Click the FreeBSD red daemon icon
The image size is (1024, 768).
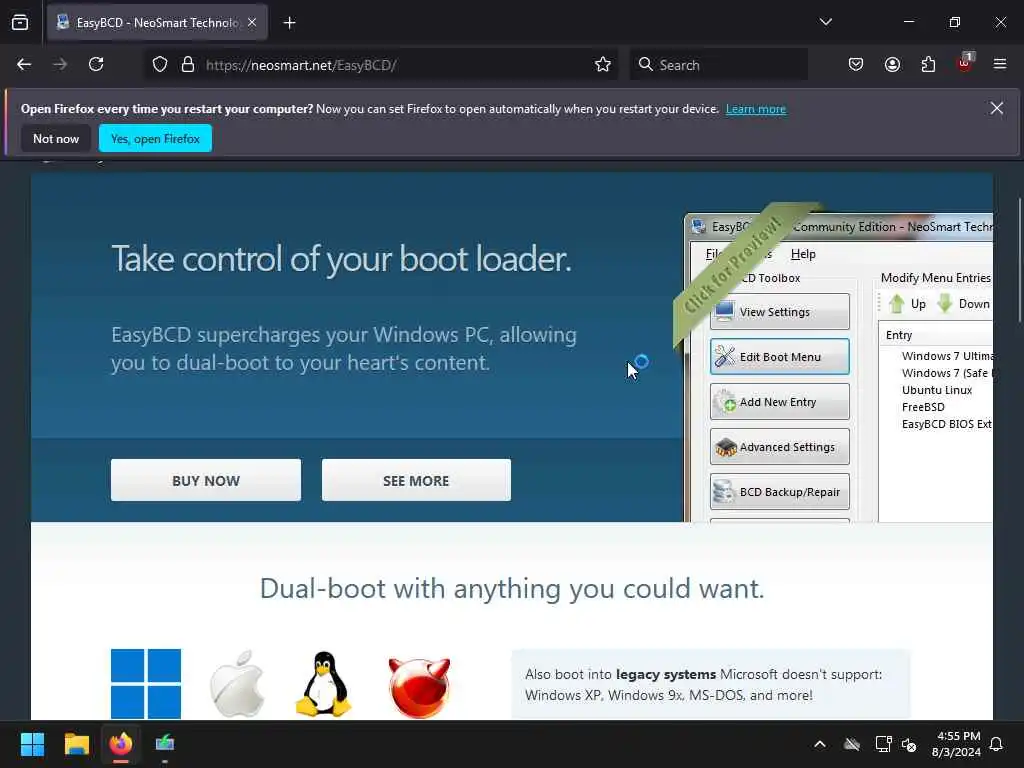click(419, 687)
